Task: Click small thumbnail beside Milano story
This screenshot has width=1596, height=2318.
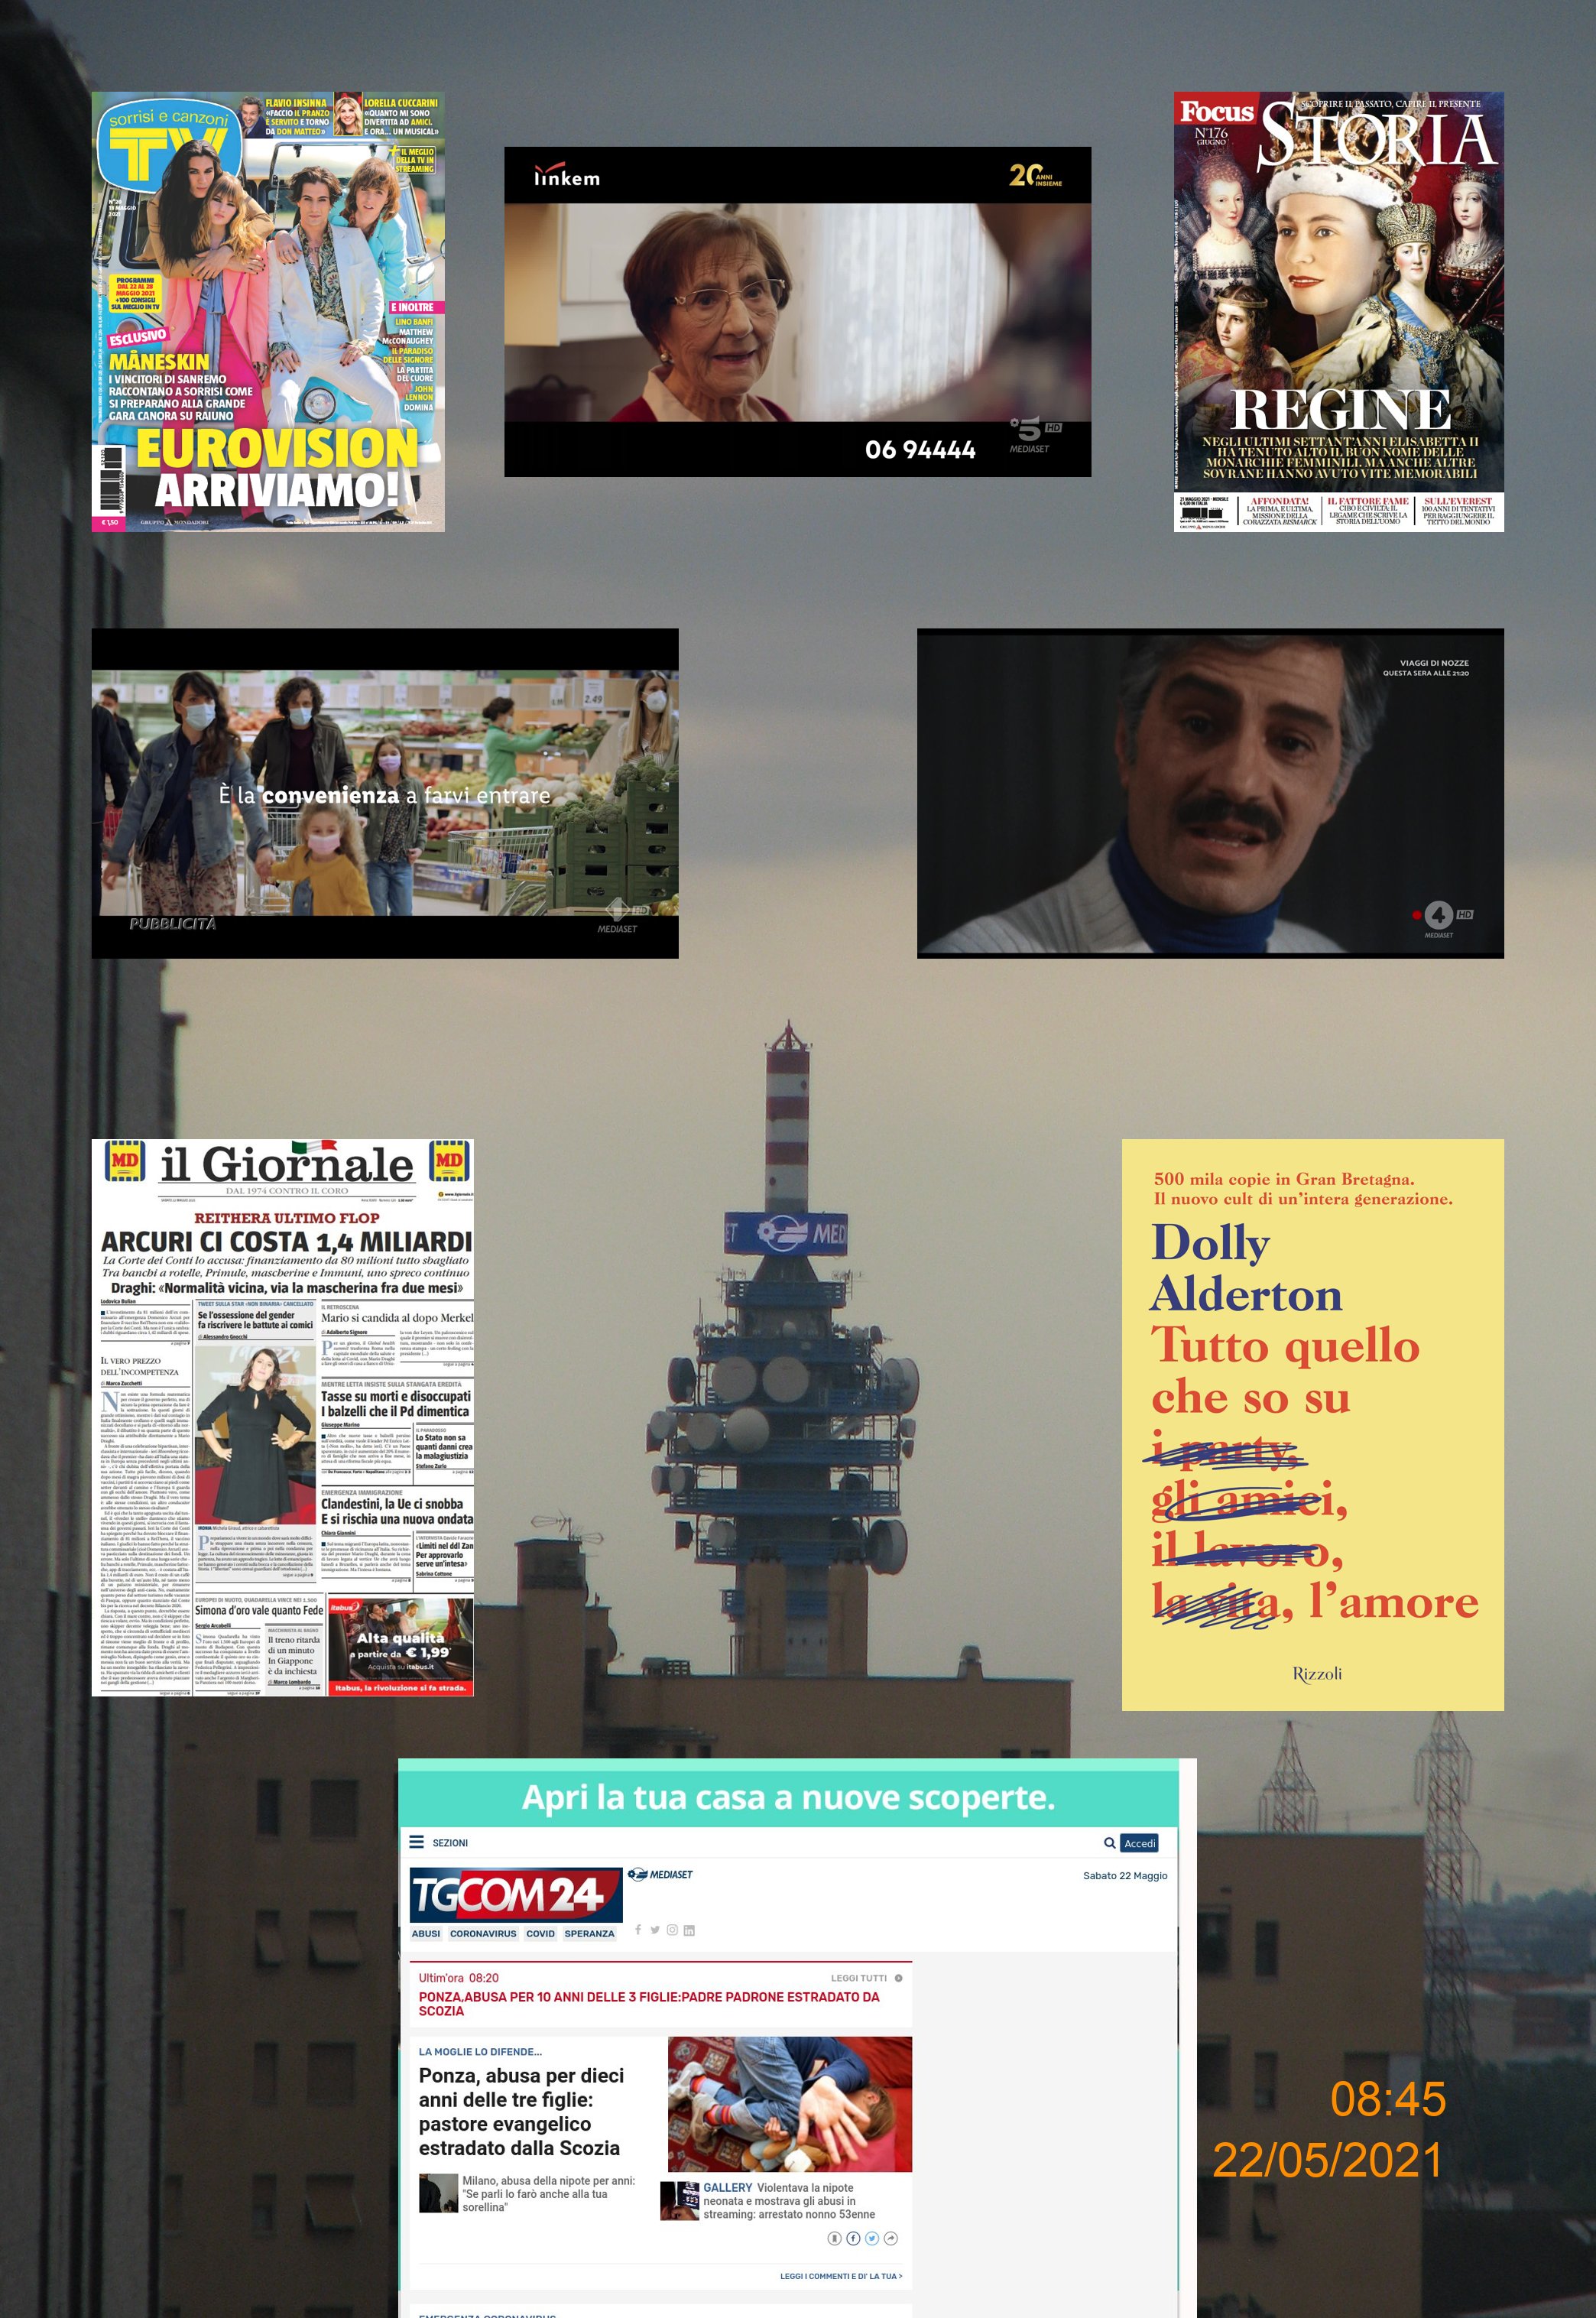Action: pos(438,2192)
